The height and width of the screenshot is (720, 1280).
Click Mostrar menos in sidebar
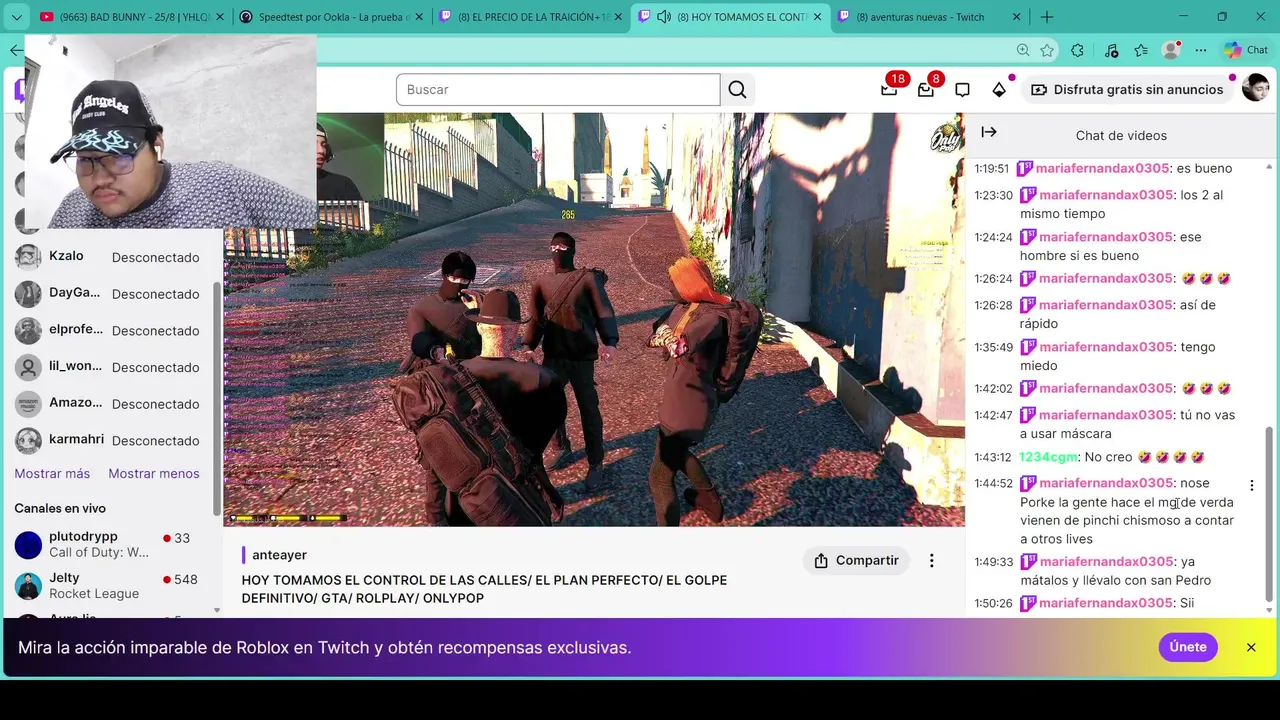154,474
